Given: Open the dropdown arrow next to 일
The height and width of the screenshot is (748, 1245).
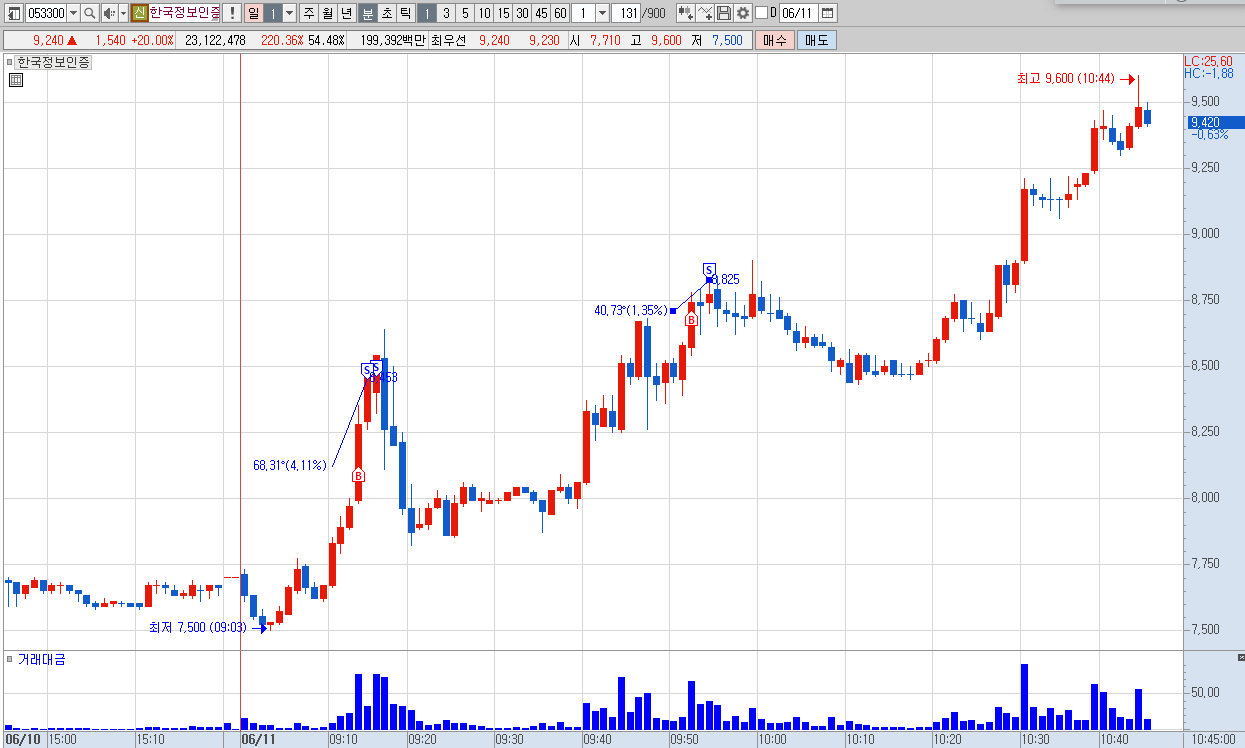Looking at the screenshot, I should [x=289, y=13].
